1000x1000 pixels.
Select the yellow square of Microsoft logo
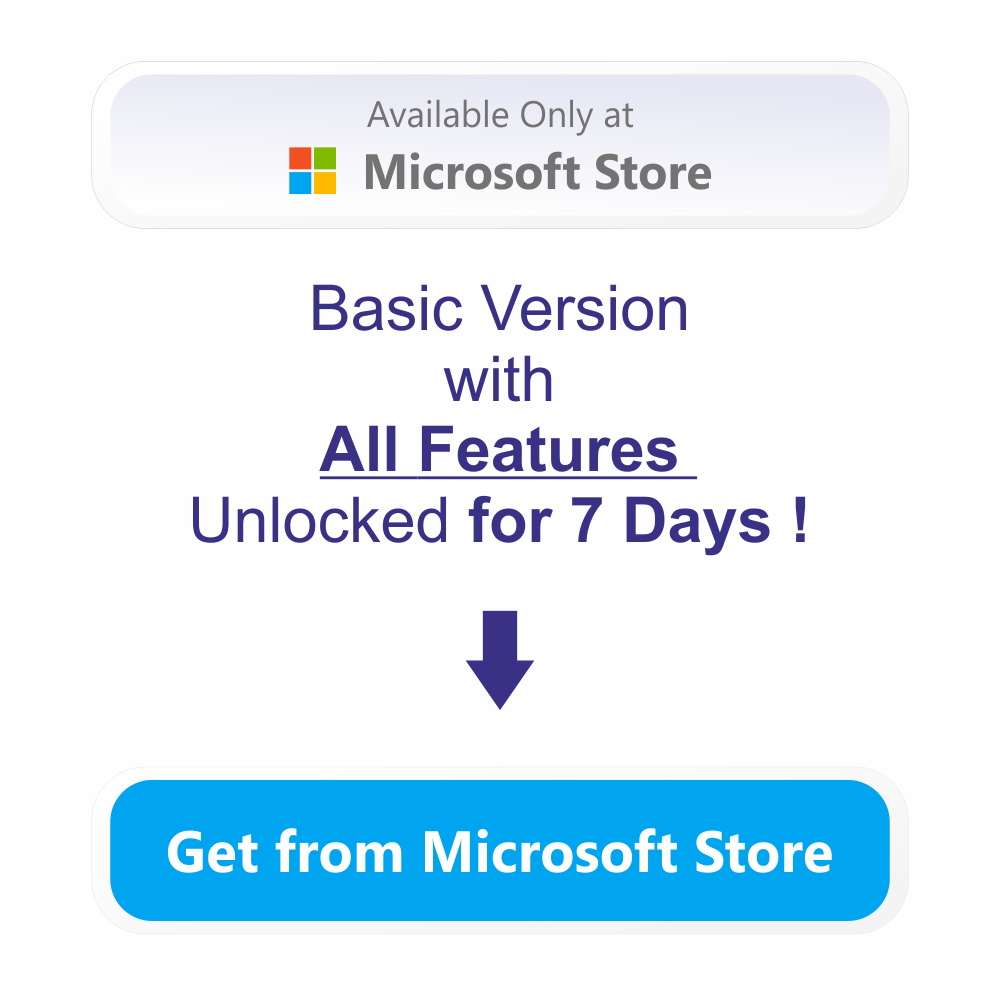click(325, 183)
